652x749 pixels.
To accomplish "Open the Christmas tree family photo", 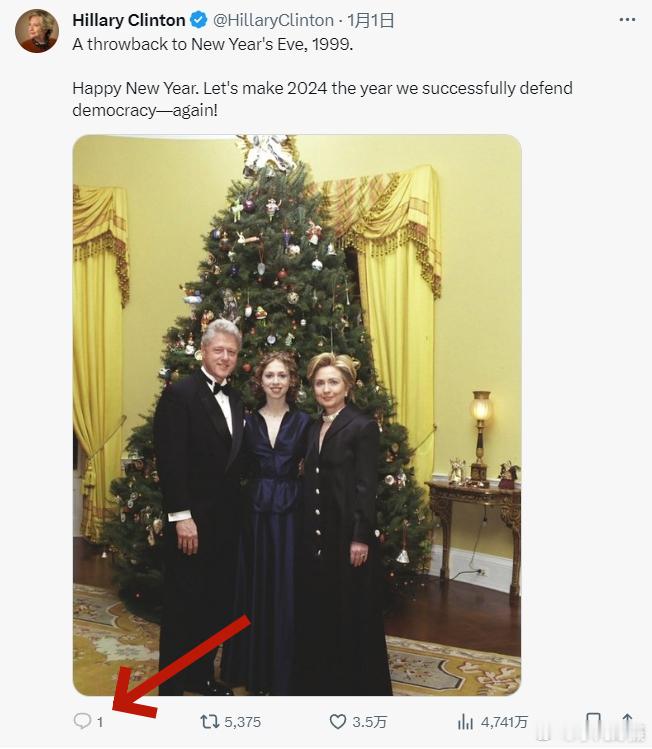I will [297, 415].
